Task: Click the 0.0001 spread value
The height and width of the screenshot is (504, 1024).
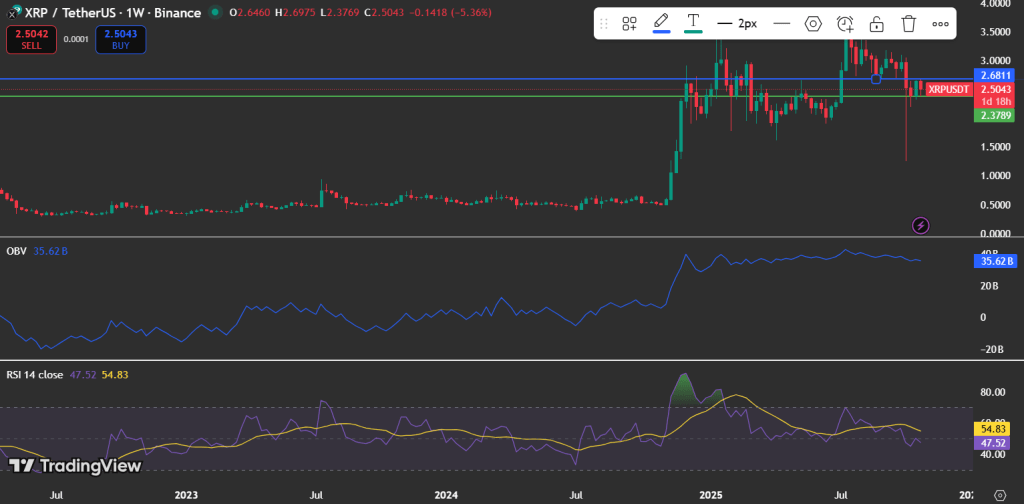Action: click(x=76, y=40)
